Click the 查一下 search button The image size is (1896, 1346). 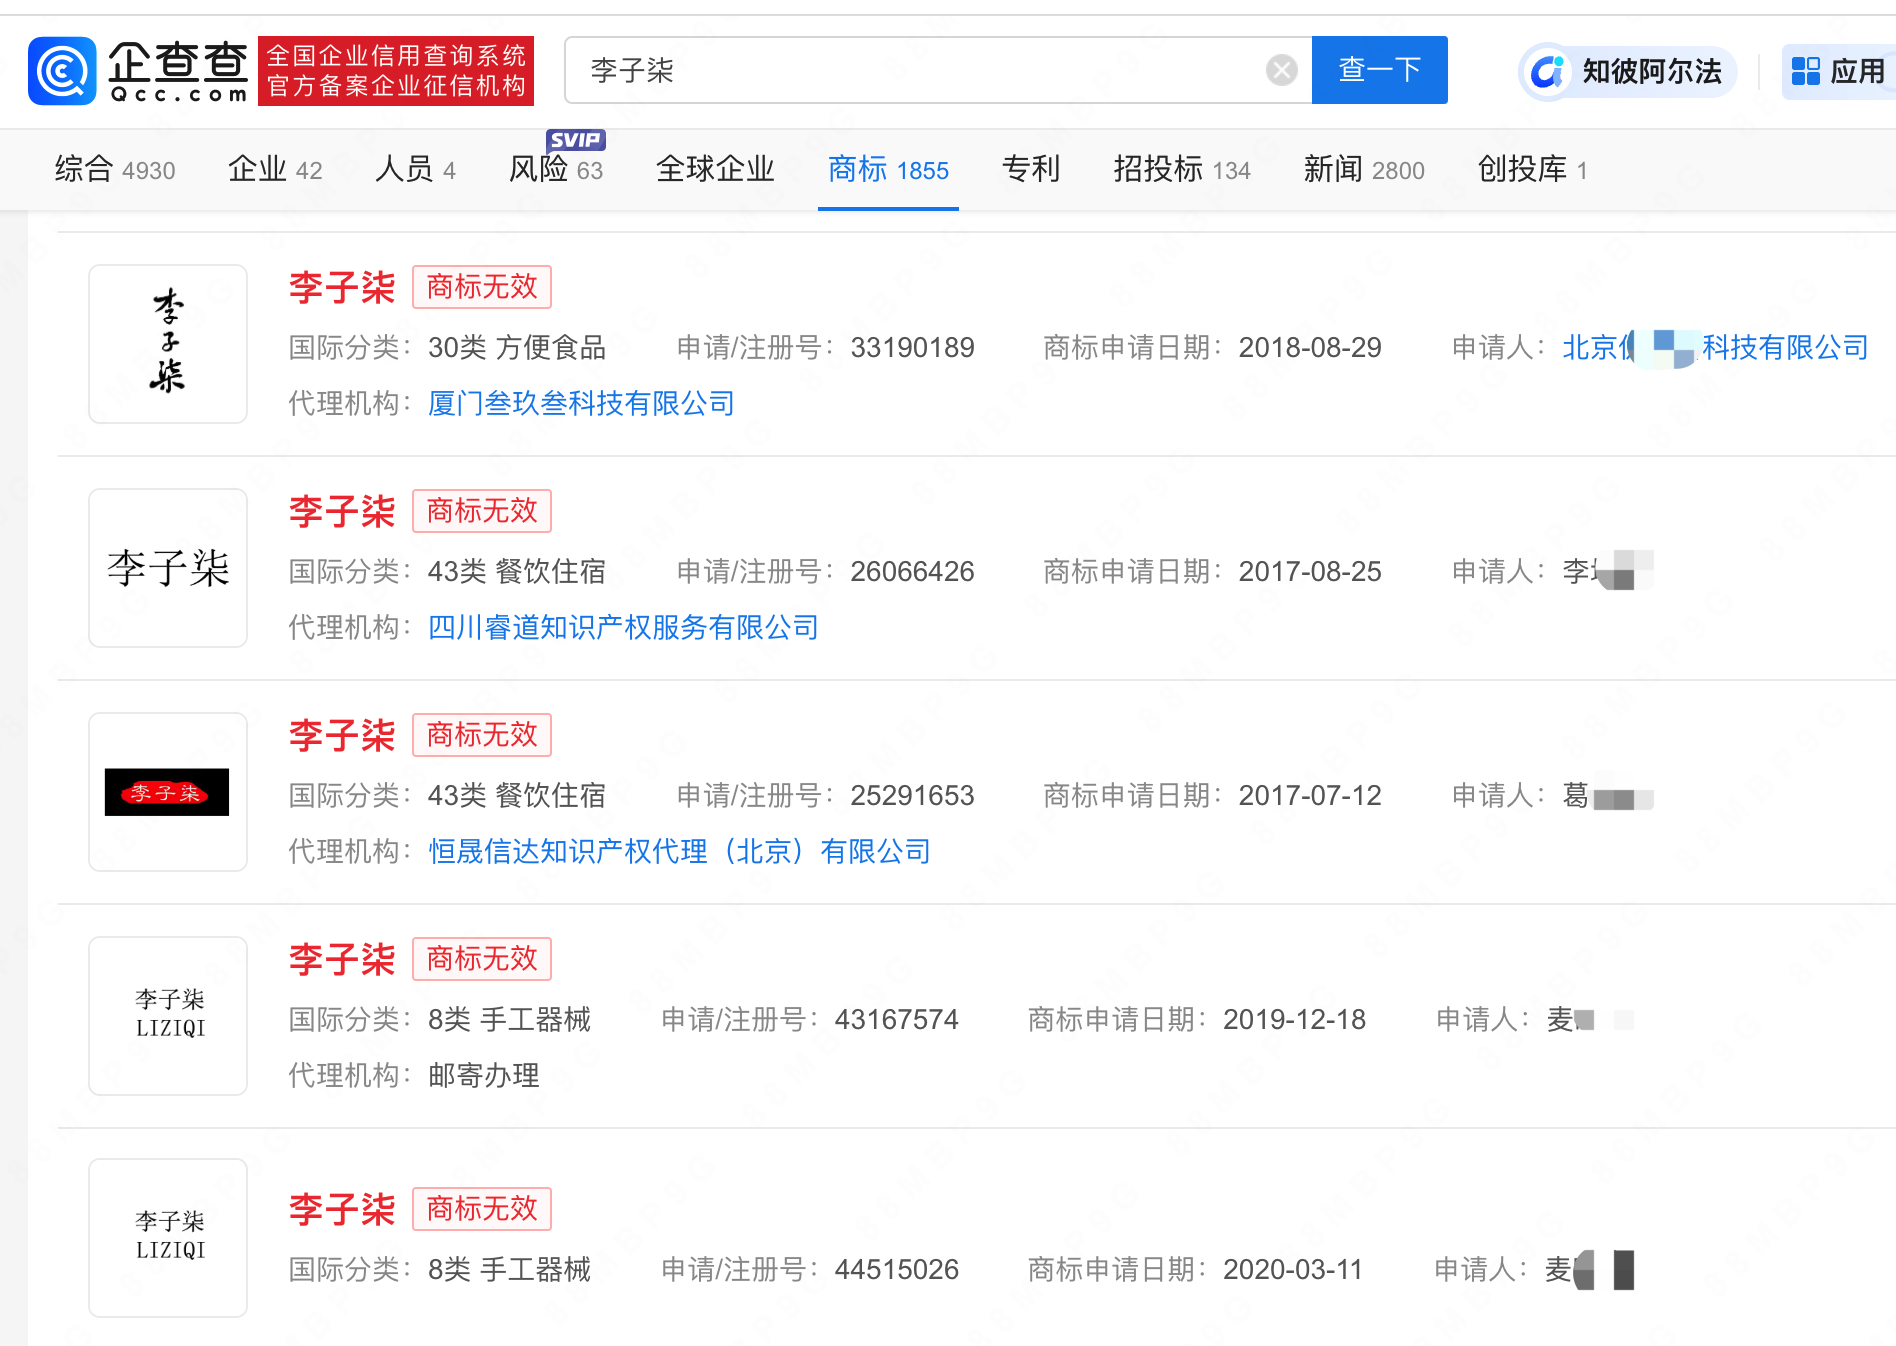[1379, 70]
